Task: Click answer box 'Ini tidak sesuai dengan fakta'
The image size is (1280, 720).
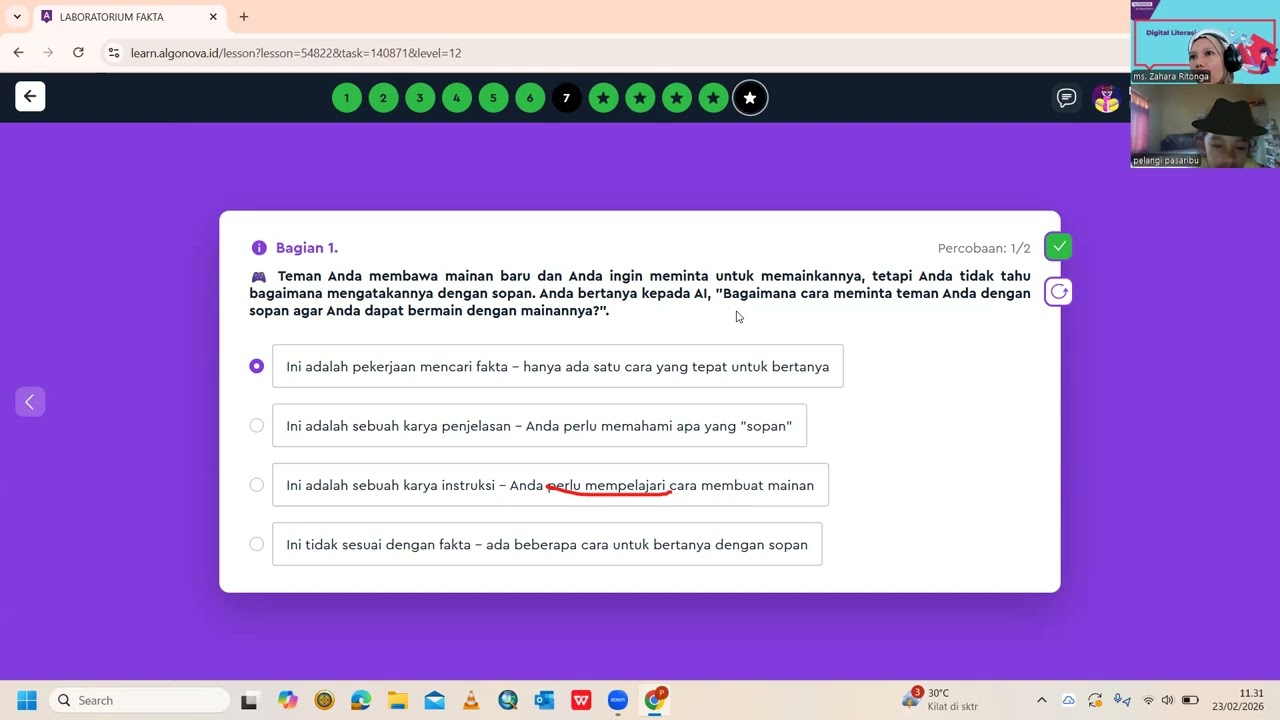Action: pyautogui.click(x=547, y=544)
